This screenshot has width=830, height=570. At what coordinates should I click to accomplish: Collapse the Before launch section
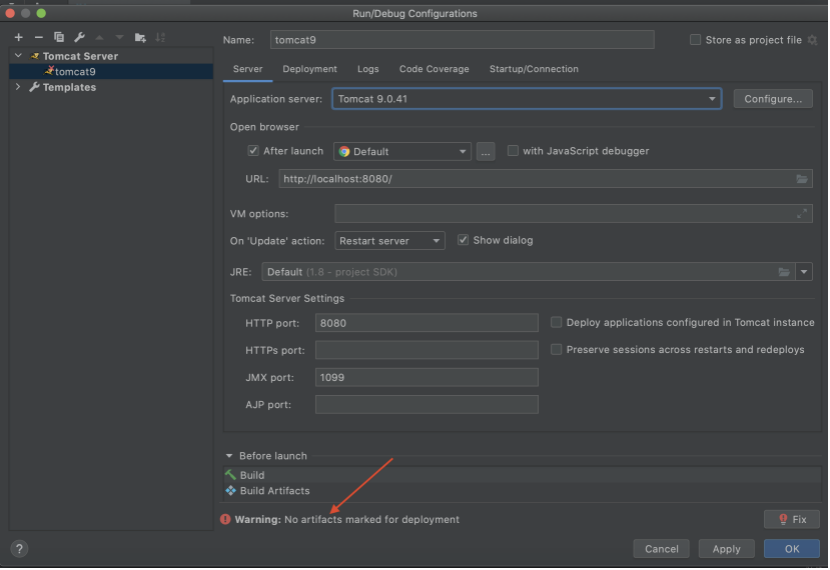229,456
